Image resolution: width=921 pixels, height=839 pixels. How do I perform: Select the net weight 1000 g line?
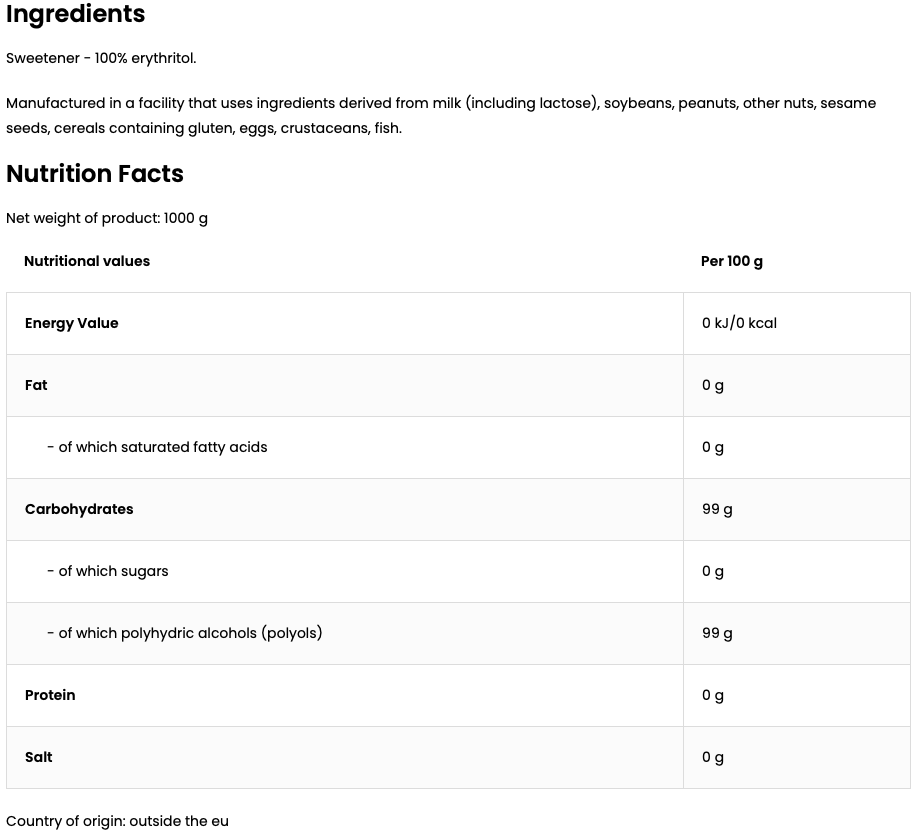[107, 218]
